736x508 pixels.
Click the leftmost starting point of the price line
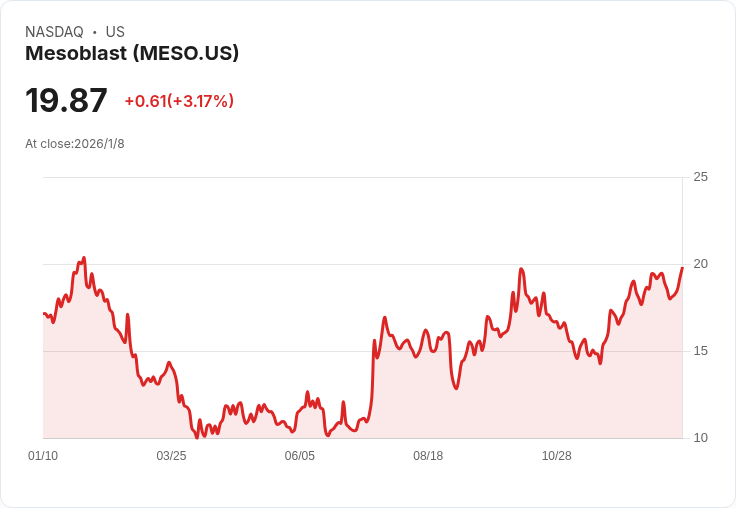[44, 314]
